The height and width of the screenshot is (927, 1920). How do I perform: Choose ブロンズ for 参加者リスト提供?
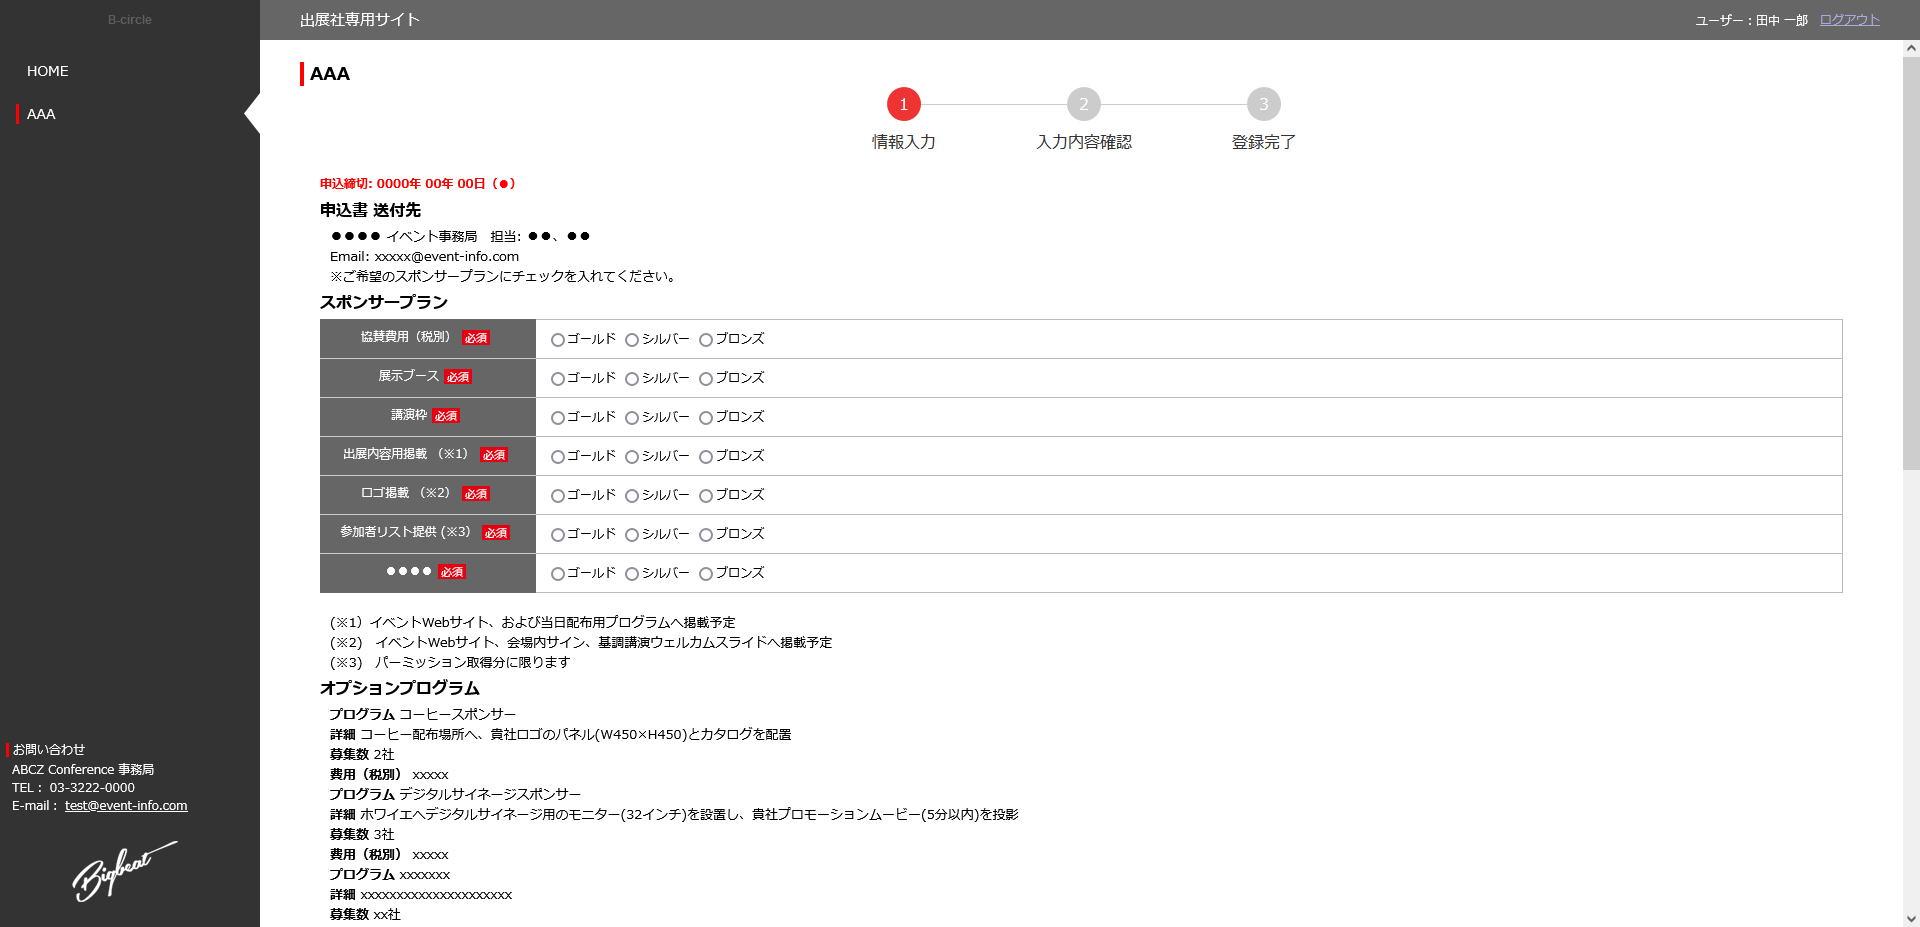(706, 535)
